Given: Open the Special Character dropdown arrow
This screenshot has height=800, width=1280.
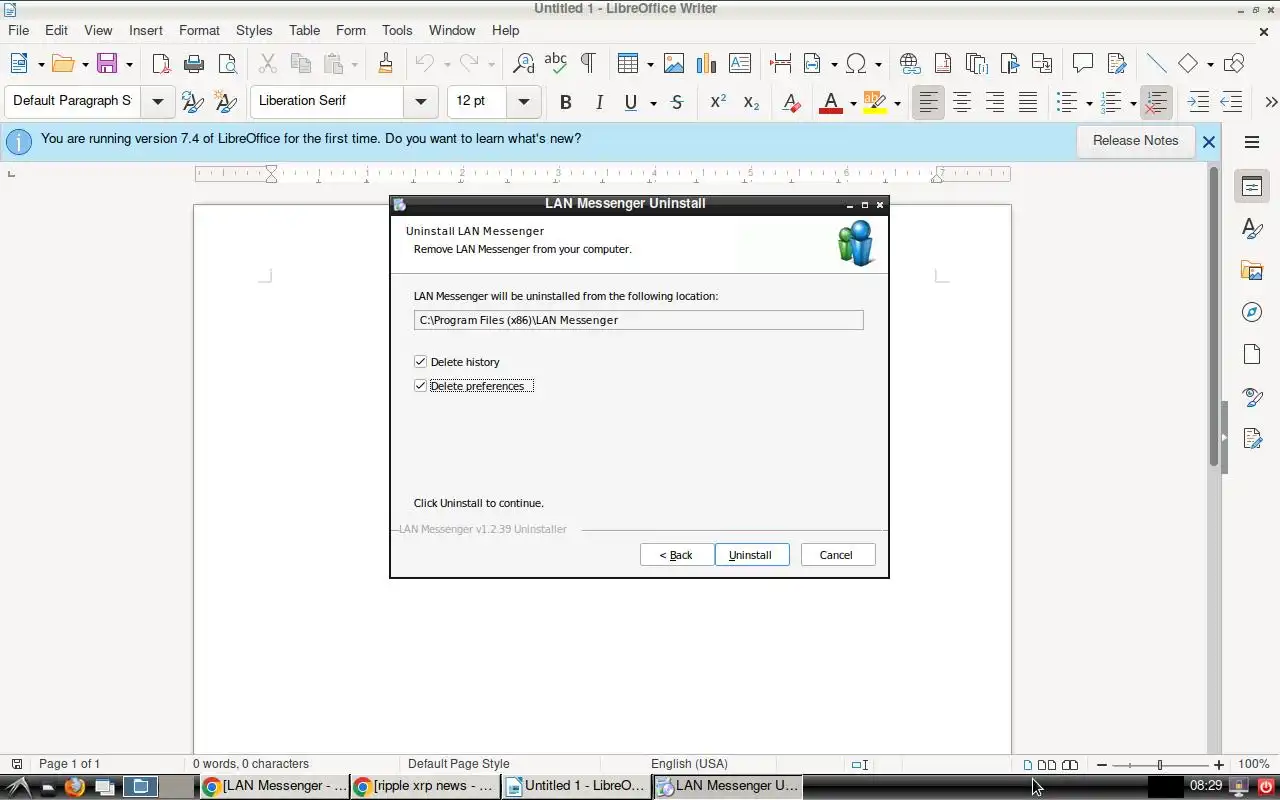Looking at the screenshot, I should point(878,65).
